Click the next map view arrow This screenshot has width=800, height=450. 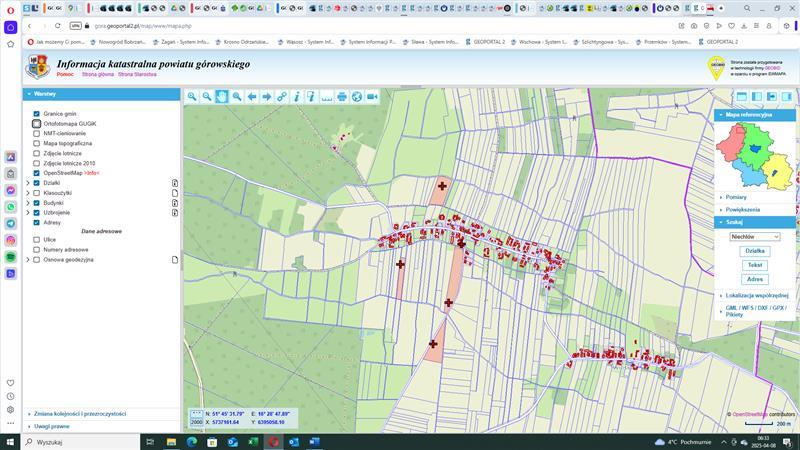pos(267,96)
